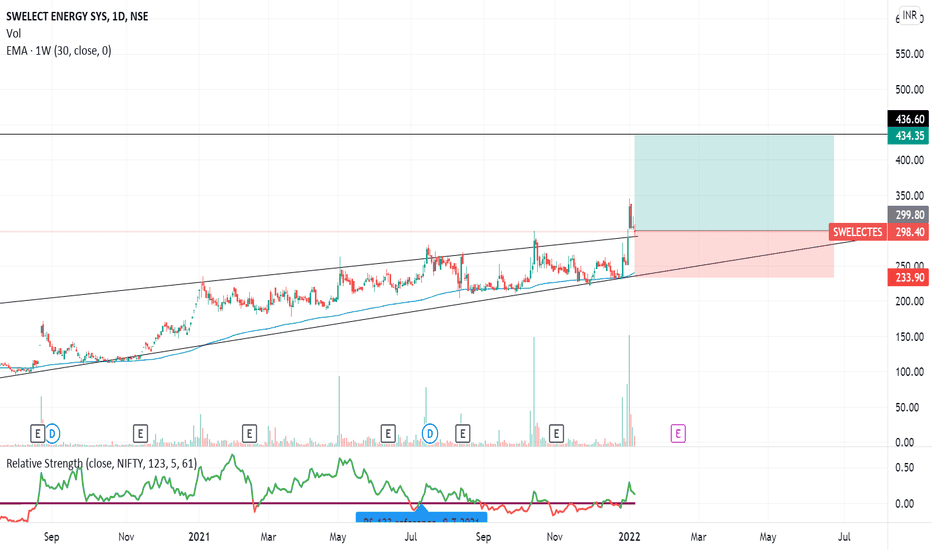Select earnings E marker near June 2021
The image size is (932, 550).
coord(388,433)
